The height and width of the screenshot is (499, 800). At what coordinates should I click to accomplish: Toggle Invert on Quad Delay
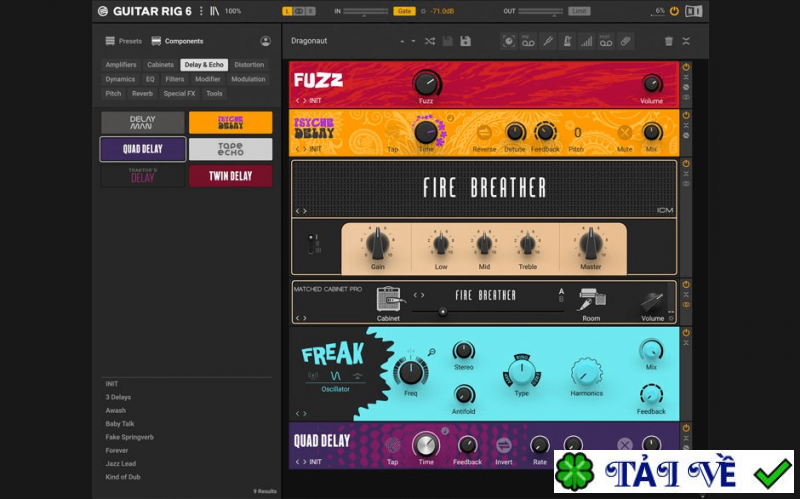[504, 445]
